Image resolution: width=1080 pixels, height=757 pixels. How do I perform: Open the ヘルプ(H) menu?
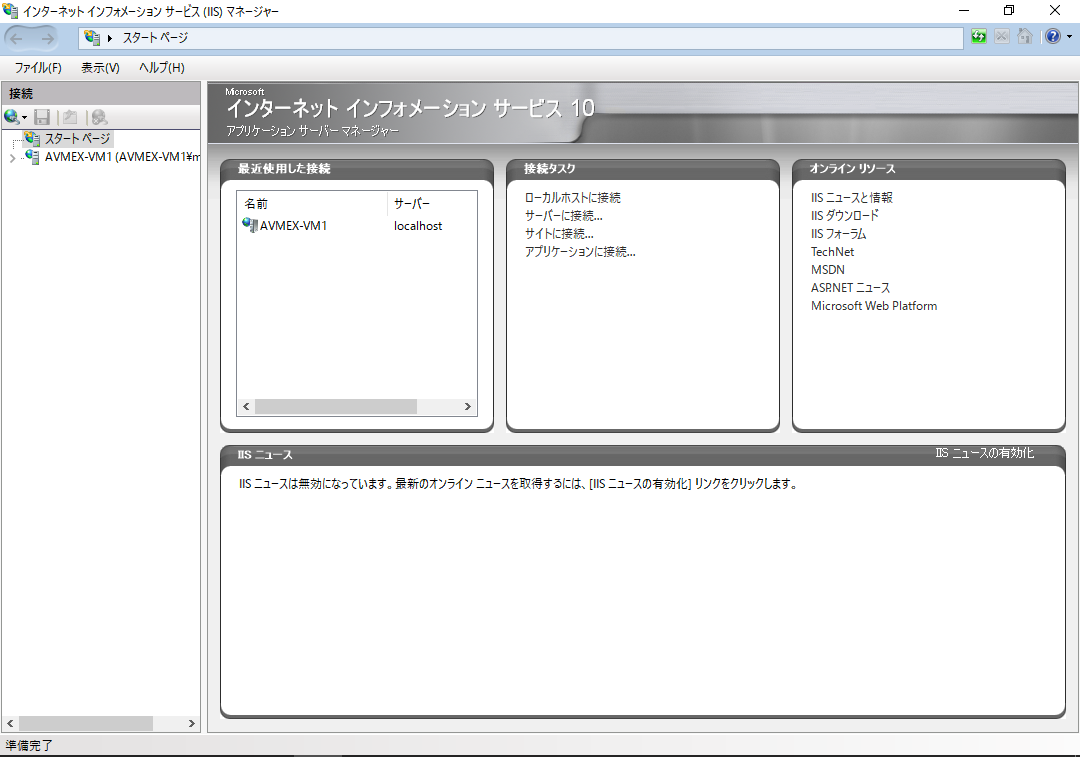(x=162, y=68)
